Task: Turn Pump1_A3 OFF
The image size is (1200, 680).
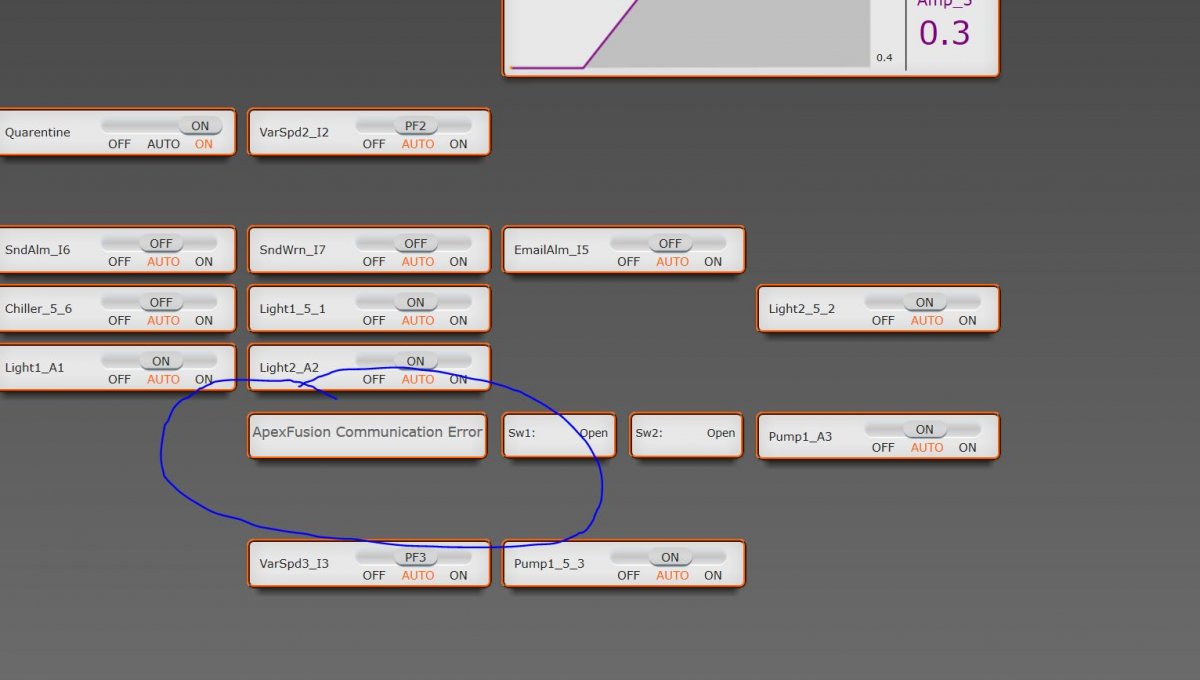Action: pos(883,448)
